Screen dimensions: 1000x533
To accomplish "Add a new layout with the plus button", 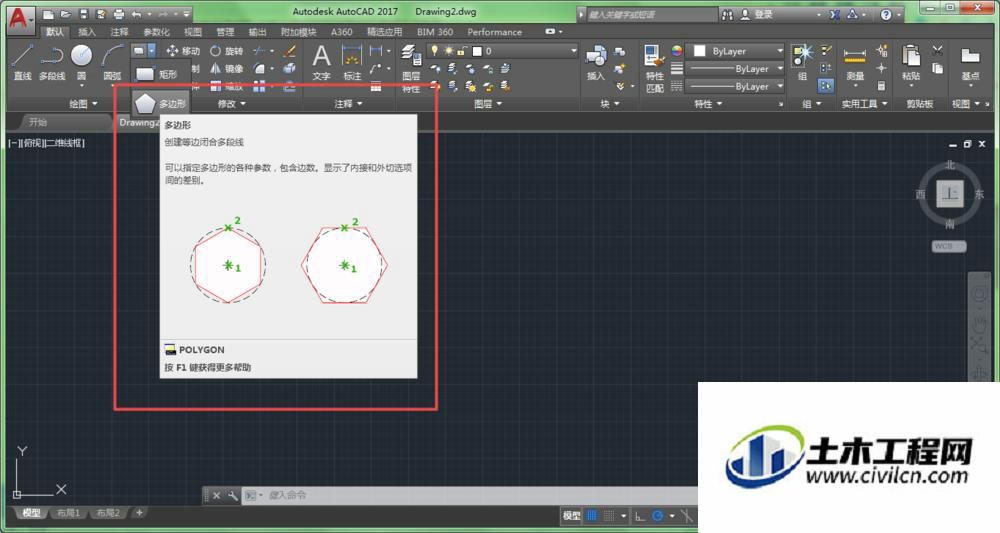I will (x=139, y=512).
